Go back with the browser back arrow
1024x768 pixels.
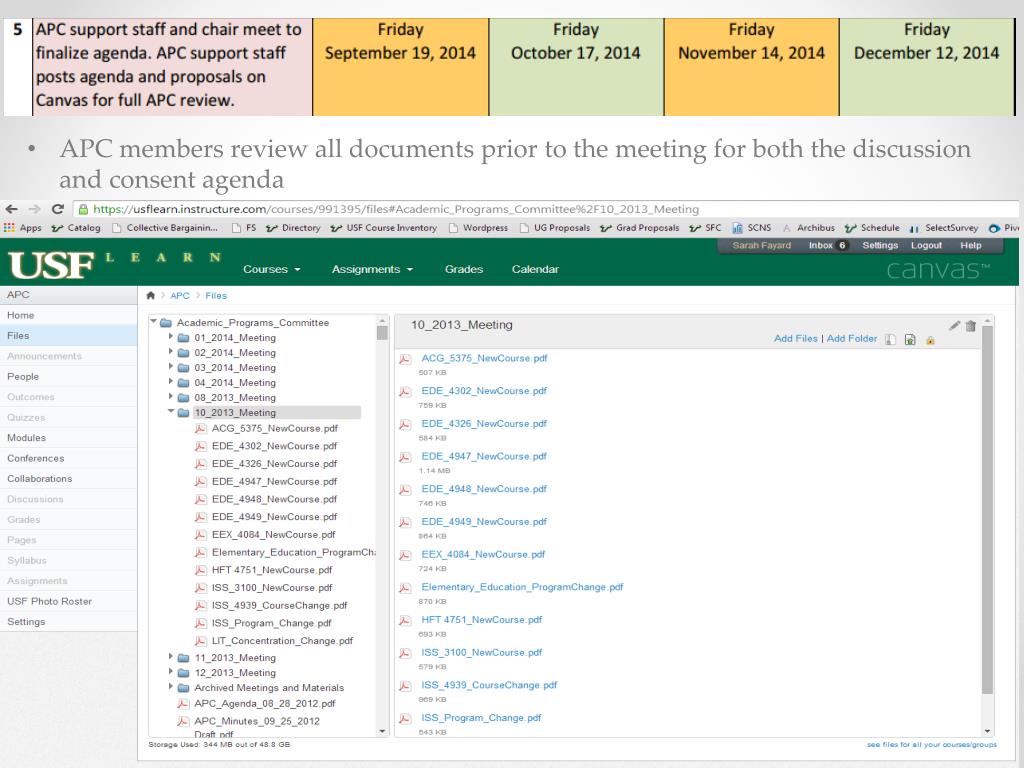(x=12, y=209)
